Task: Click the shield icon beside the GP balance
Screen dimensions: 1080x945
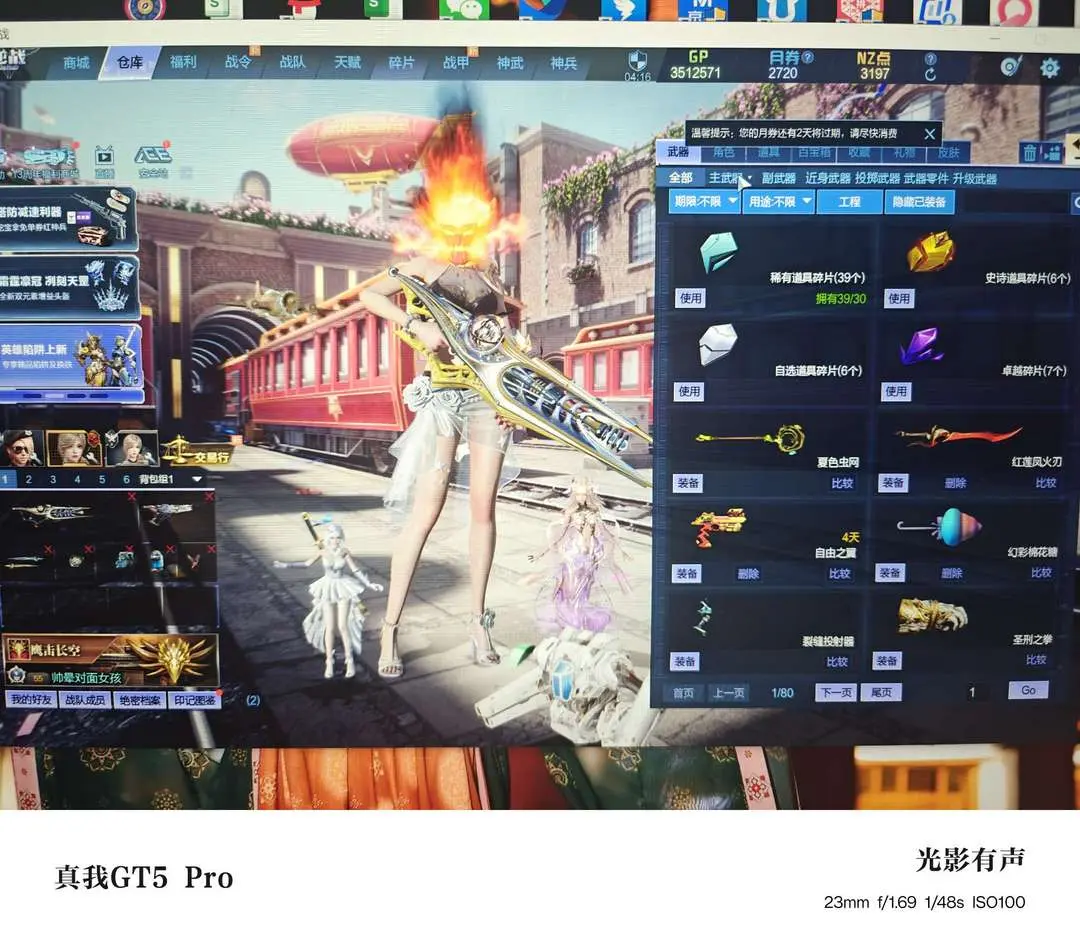Action: [x=638, y=61]
